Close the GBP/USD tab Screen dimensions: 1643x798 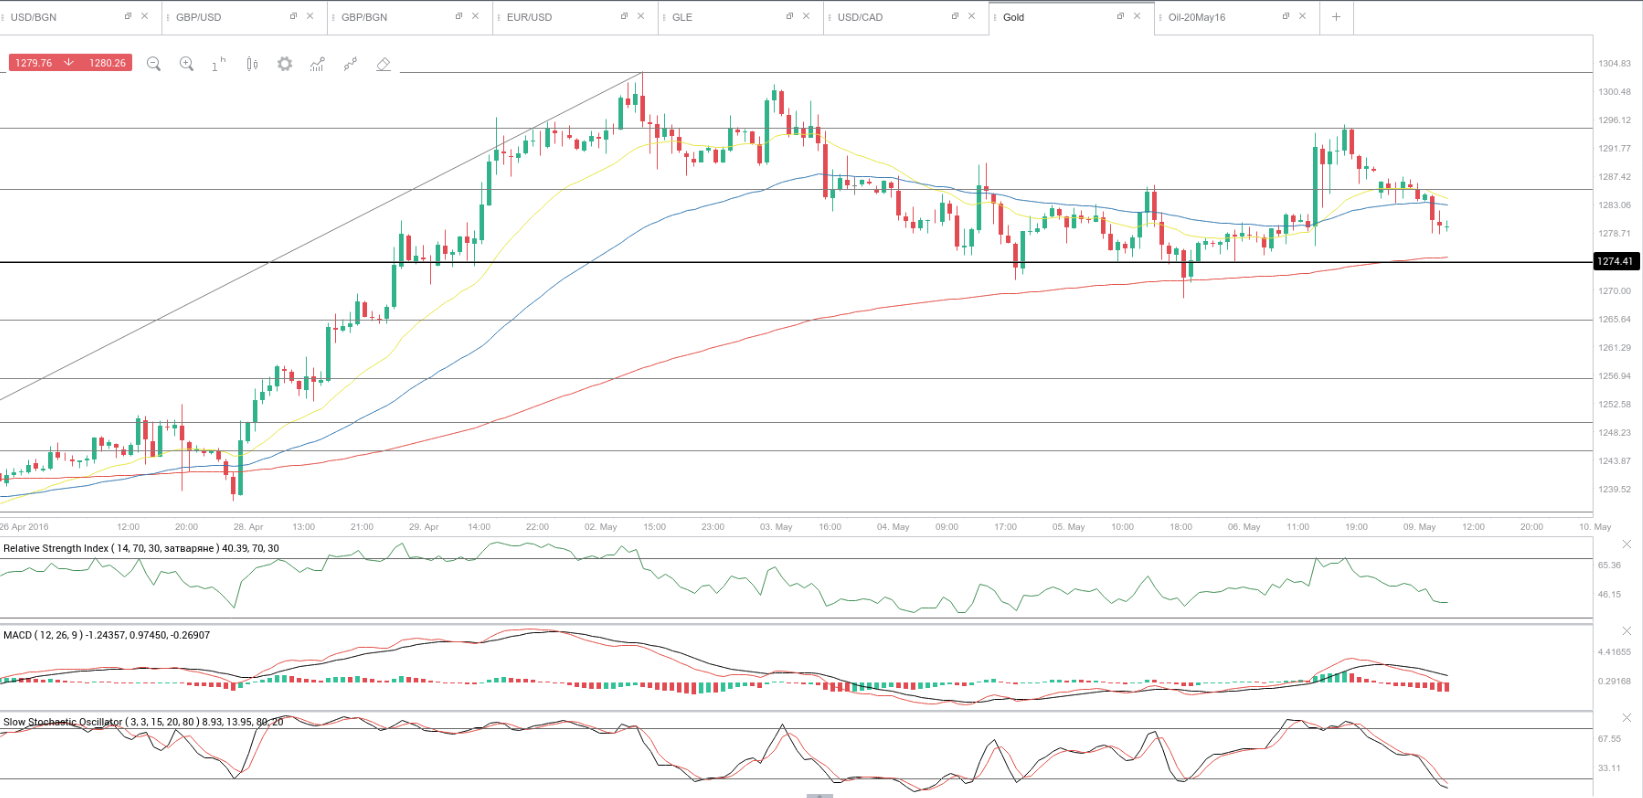(x=310, y=17)
